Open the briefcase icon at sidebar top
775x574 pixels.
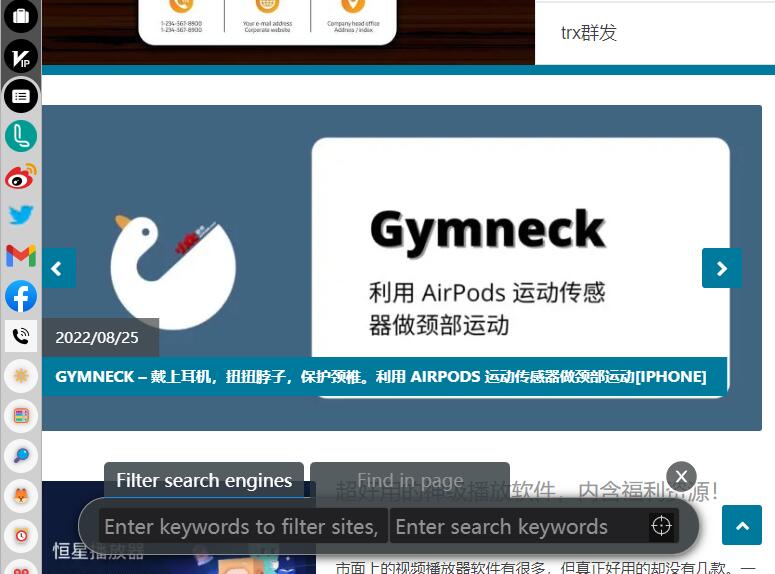pyautogui.click(x=21, y=16)
